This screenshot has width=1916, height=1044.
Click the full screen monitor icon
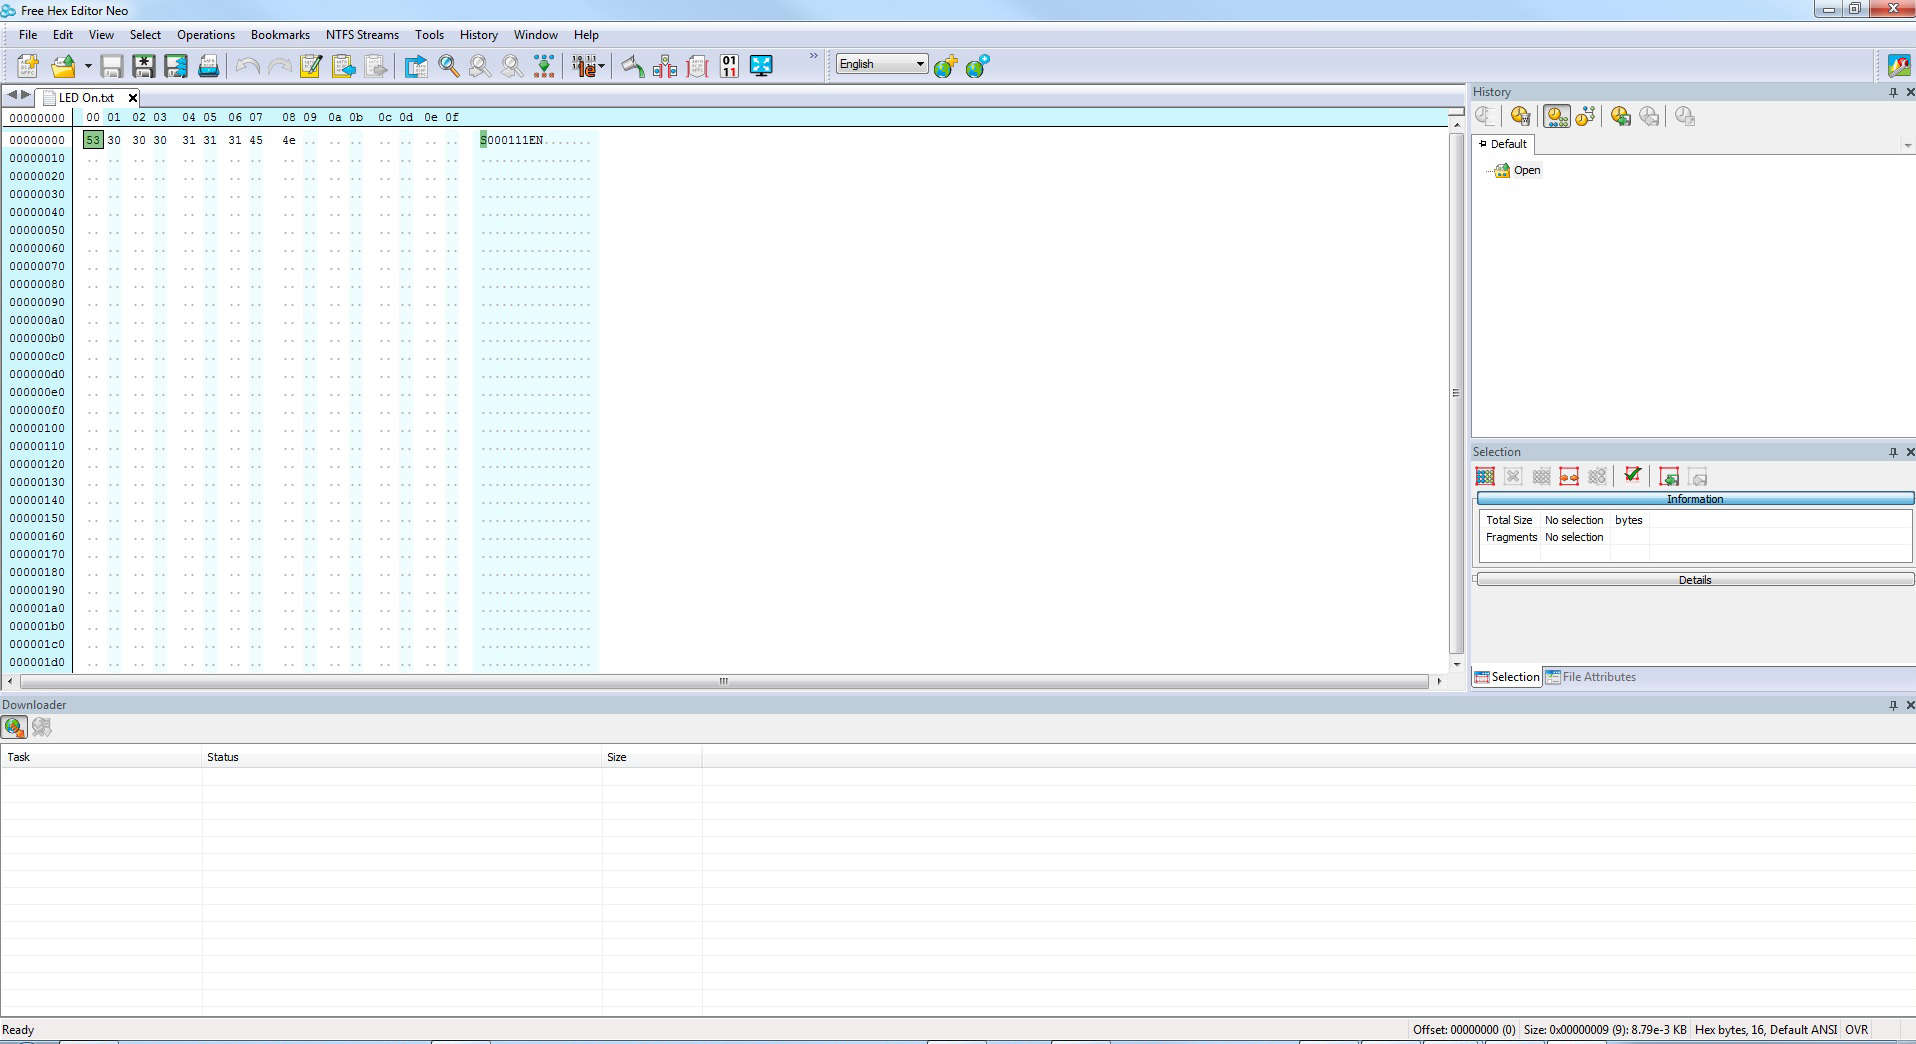tap(761, 66)
